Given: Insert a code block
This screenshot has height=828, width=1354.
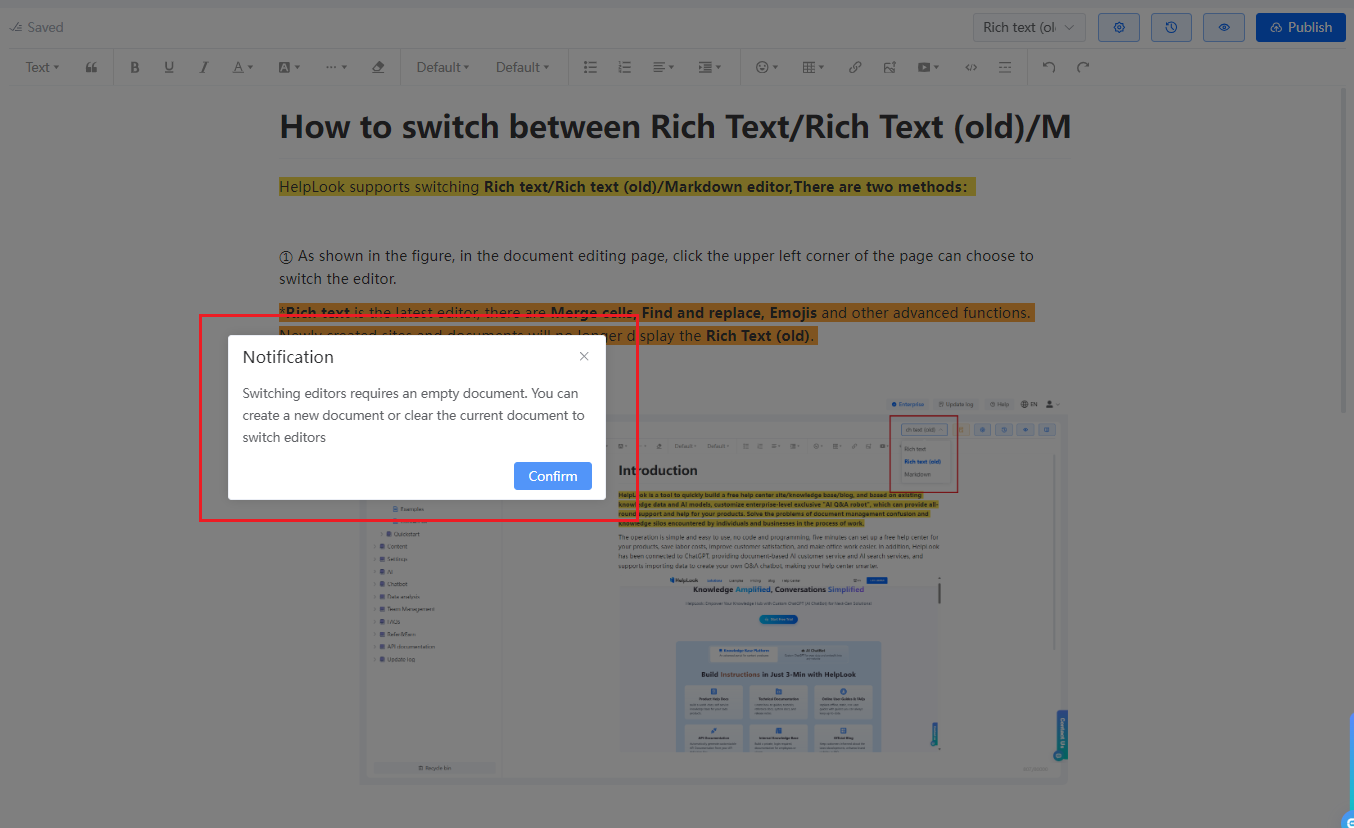Looking at the screenshot, I should click(x=971, y=67).
